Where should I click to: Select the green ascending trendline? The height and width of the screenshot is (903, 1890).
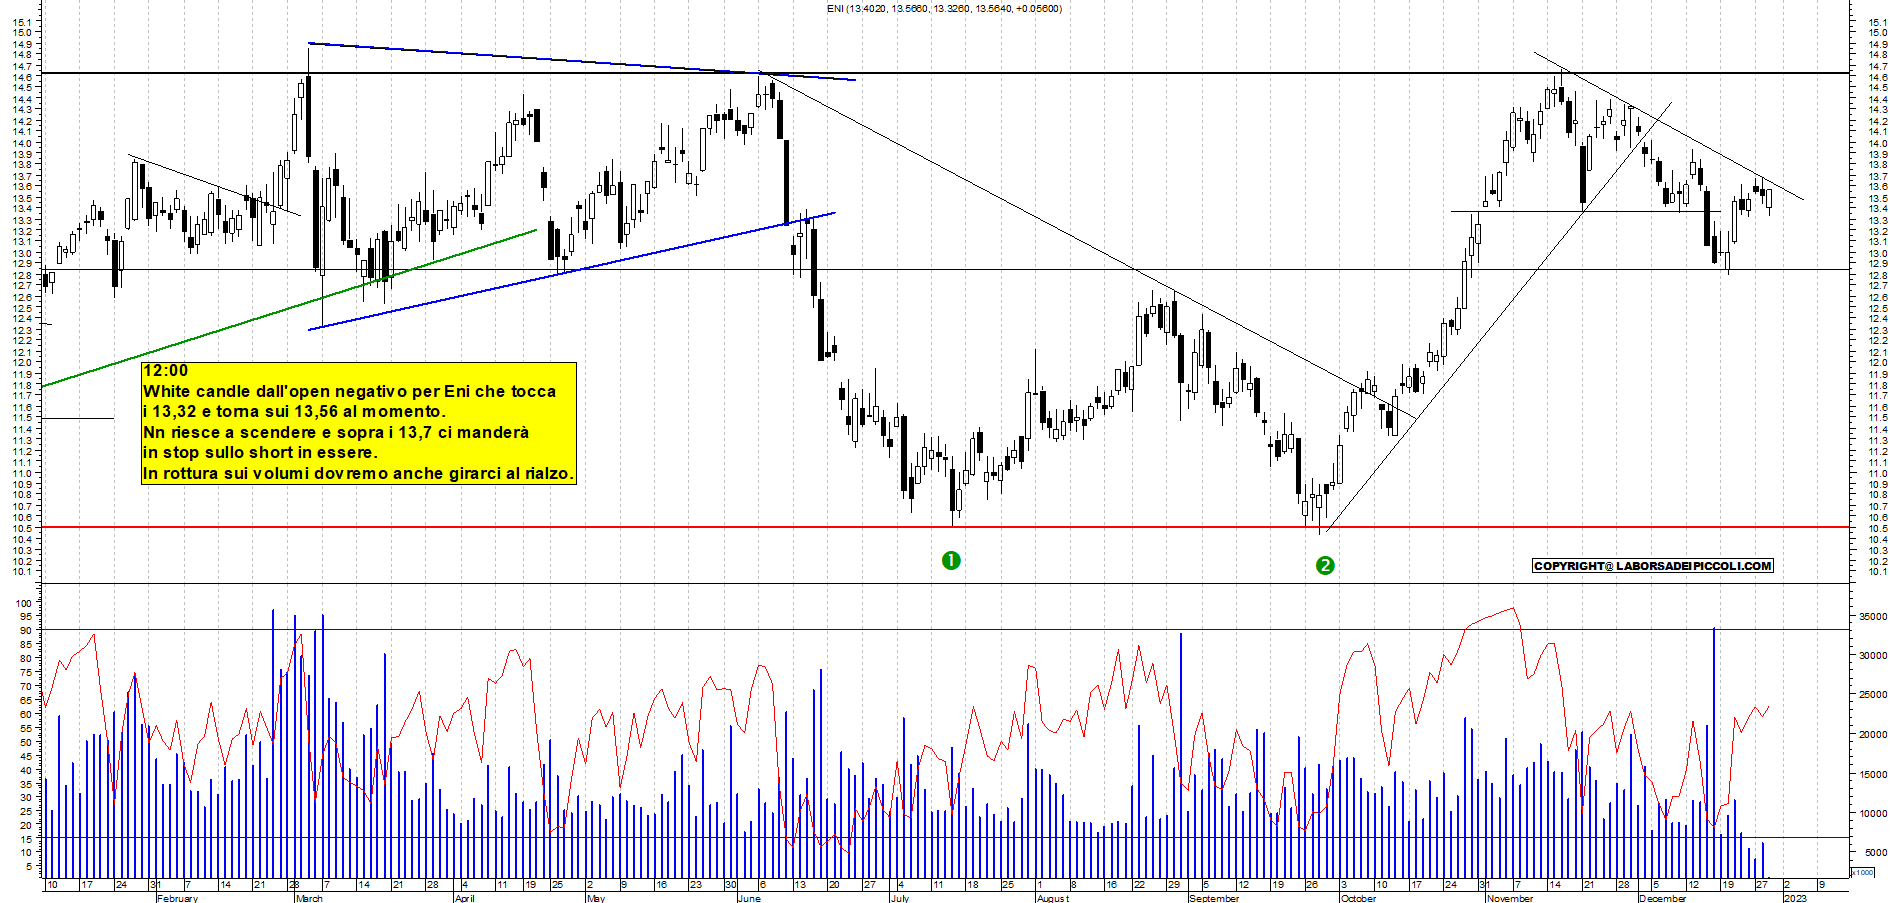pos(290,308)
